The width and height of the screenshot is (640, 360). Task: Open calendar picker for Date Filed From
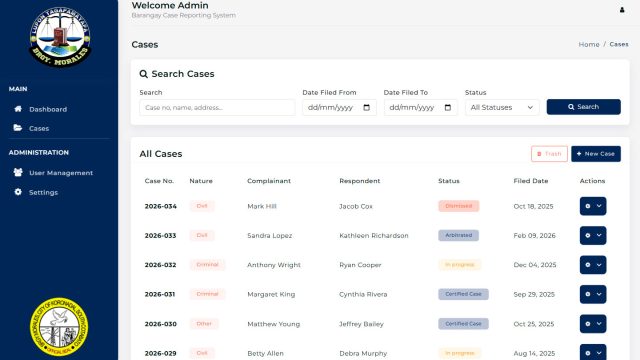coord(367,107)
